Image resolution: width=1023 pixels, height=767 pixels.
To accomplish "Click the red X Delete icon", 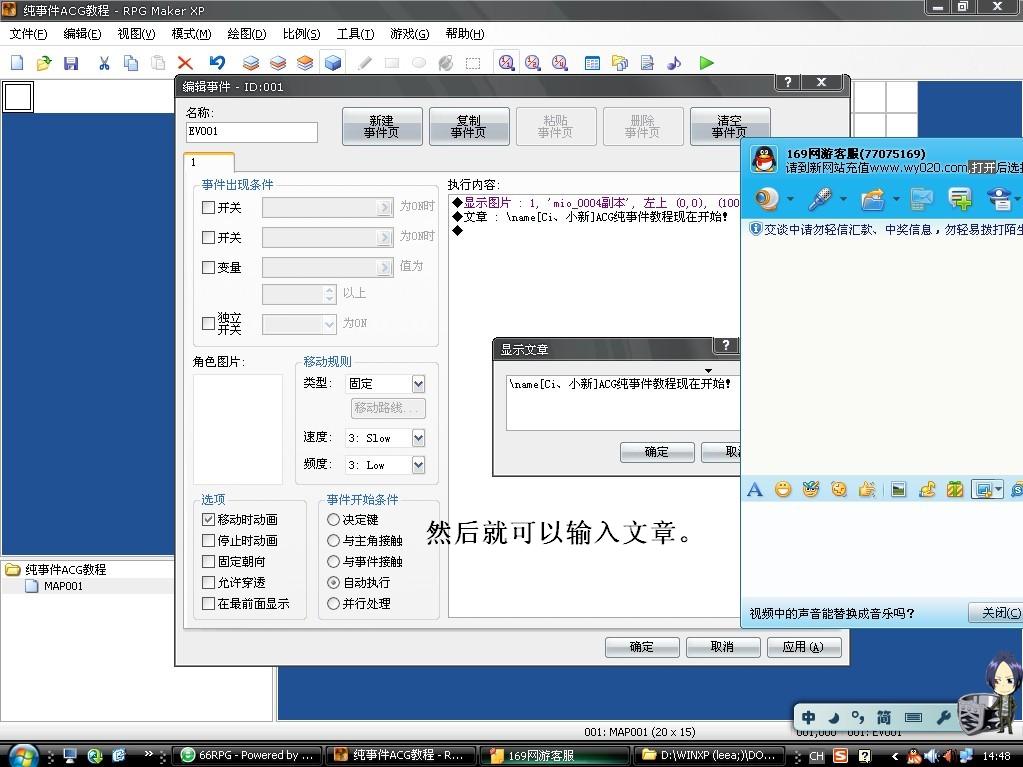I will 185,63.
